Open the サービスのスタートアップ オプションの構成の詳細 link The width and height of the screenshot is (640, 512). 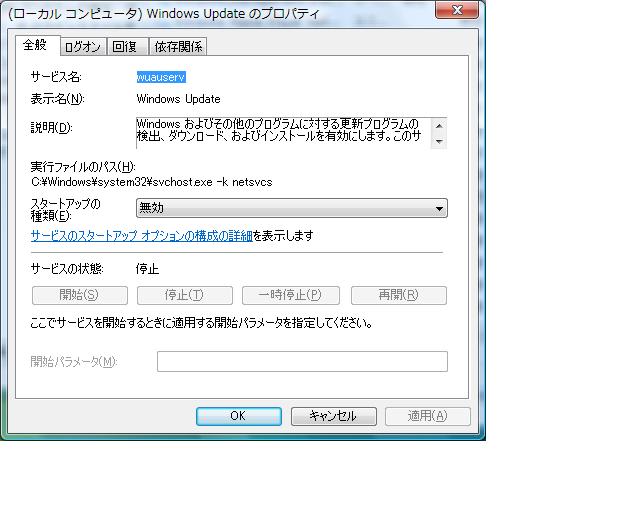[141, 236]
